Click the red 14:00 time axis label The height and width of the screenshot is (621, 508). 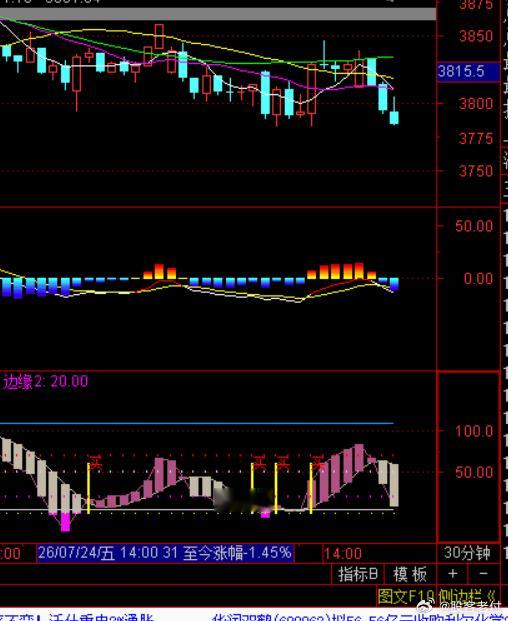point(343,553)
